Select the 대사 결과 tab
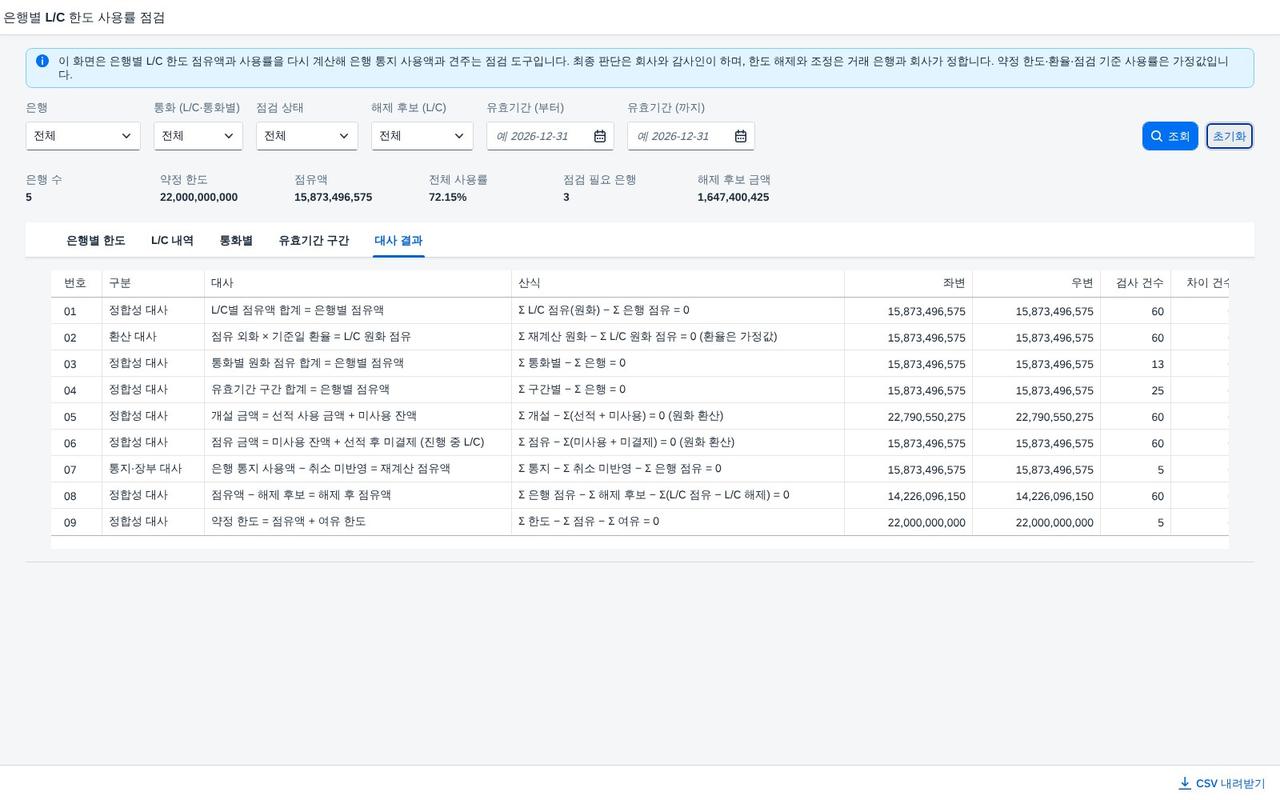The height and width of the screenshot is (800, 1280). pos(399,241)
